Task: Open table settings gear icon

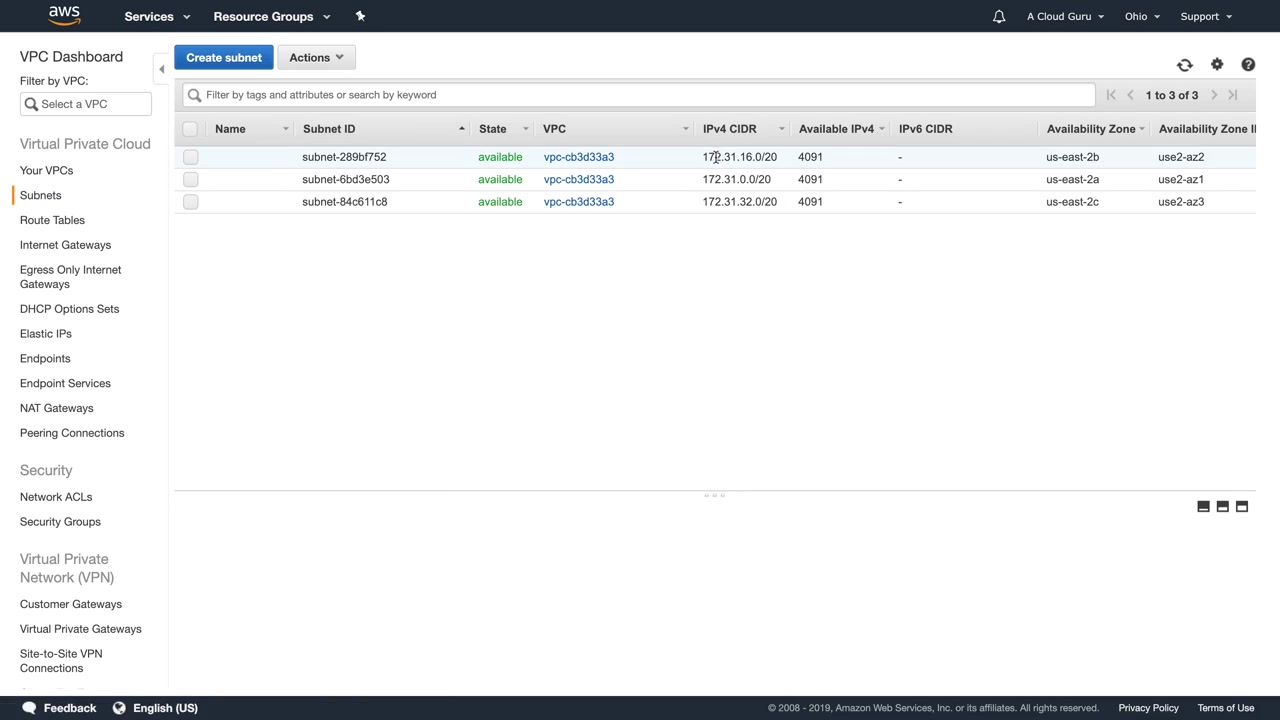Action: [x=1217, y=65]
